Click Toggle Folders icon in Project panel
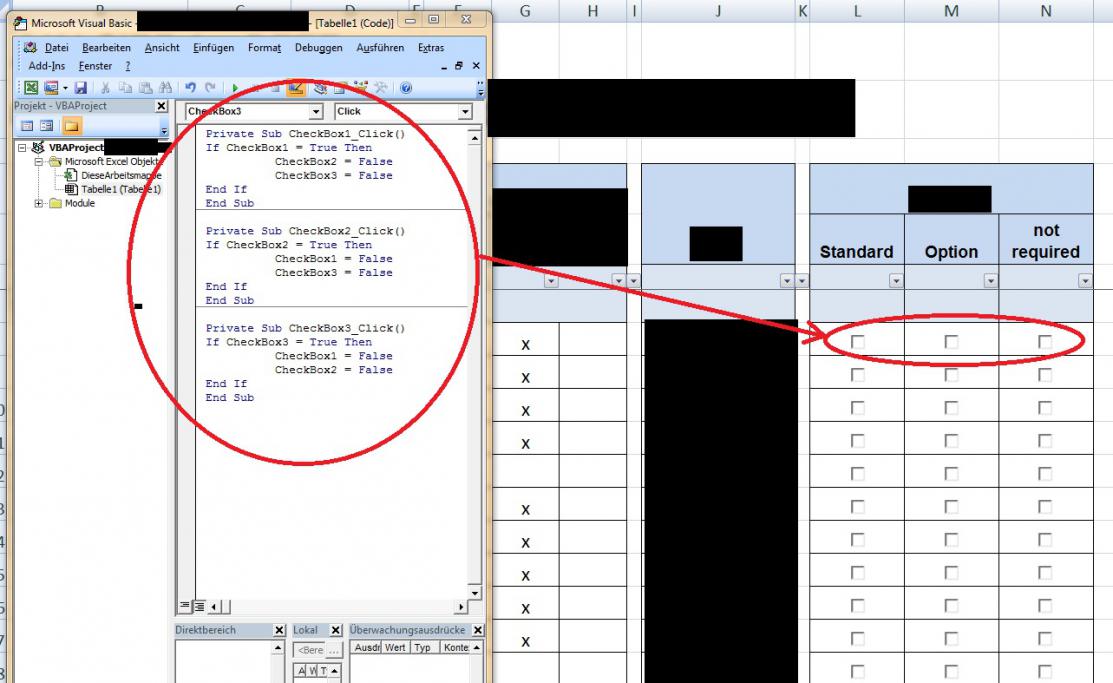 pos(72,126)
